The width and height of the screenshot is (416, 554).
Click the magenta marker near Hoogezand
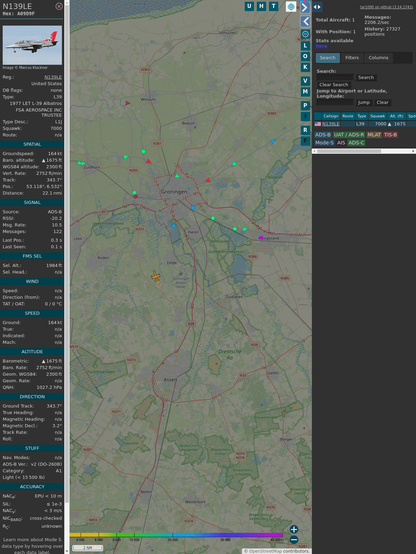click(261, 238)
